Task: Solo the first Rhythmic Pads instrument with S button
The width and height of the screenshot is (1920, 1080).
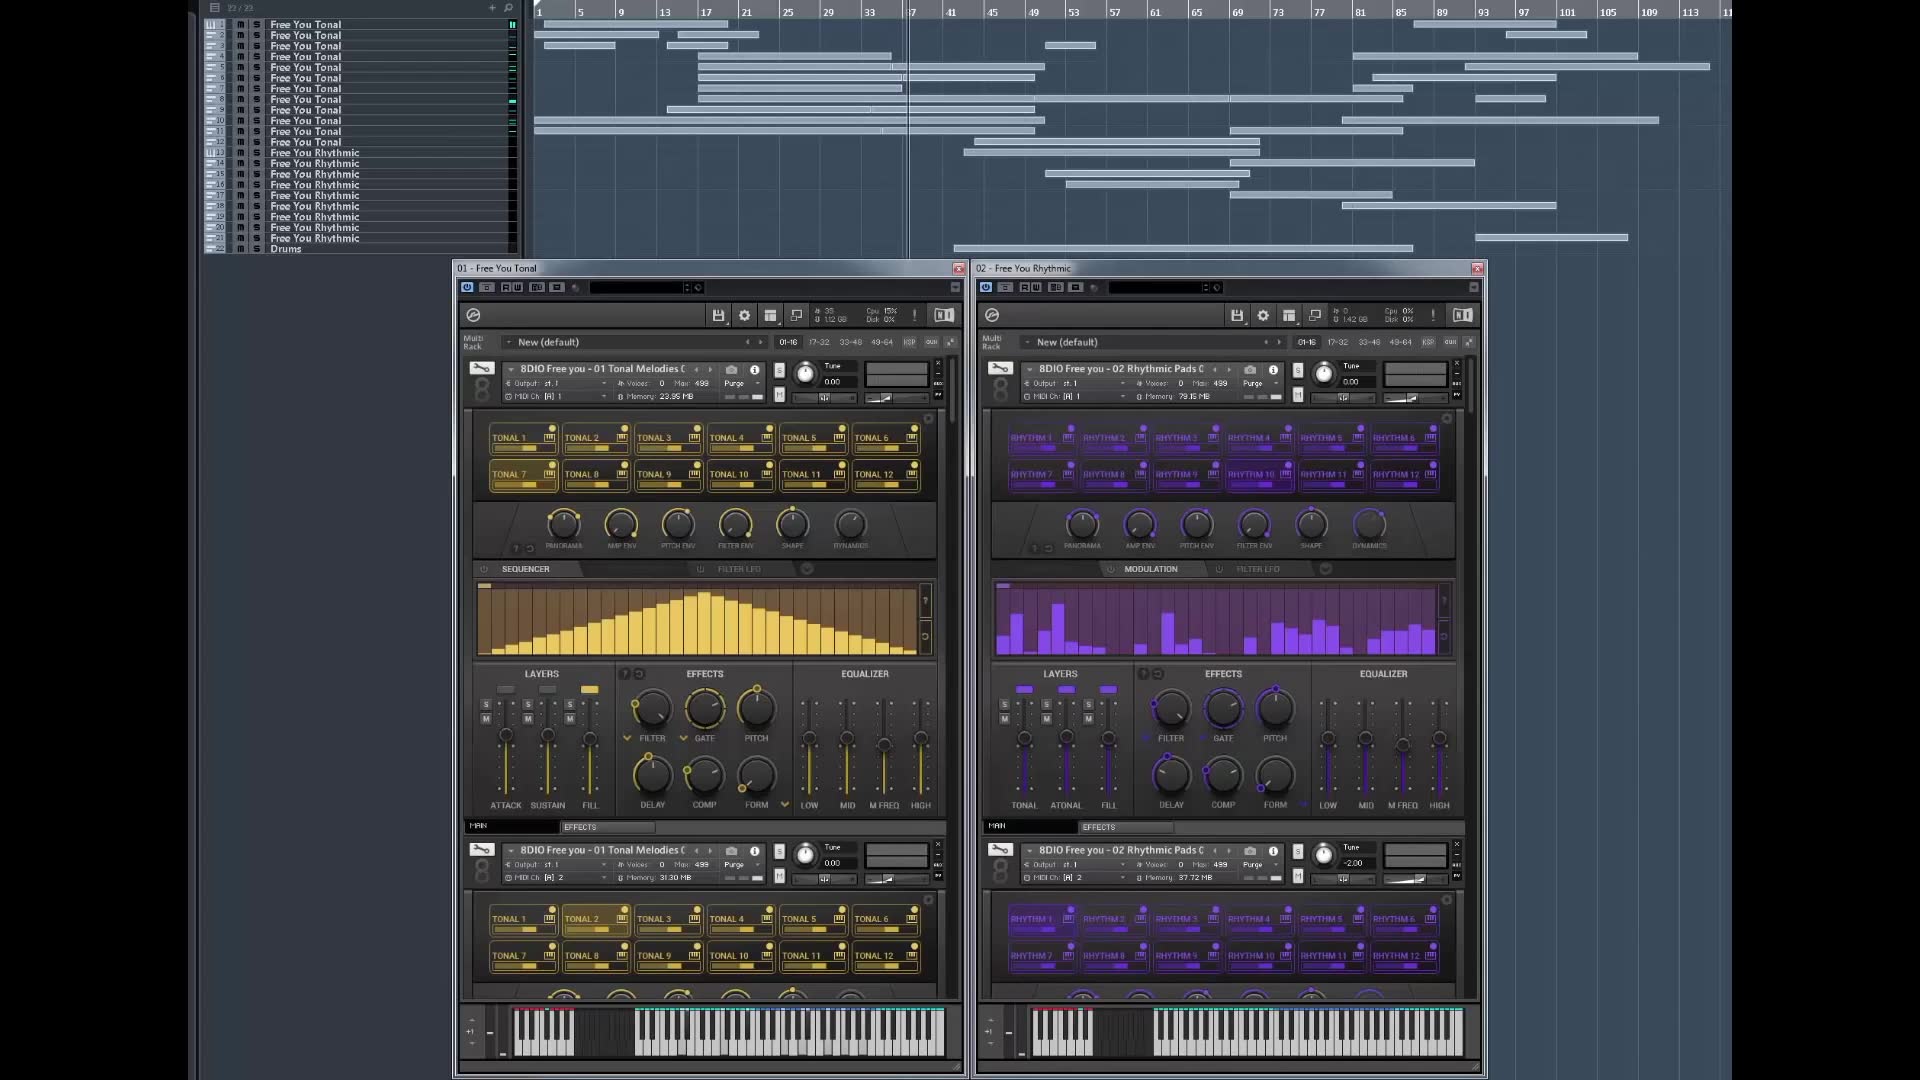Action: pyautogui.click(x=1298, y=370)
